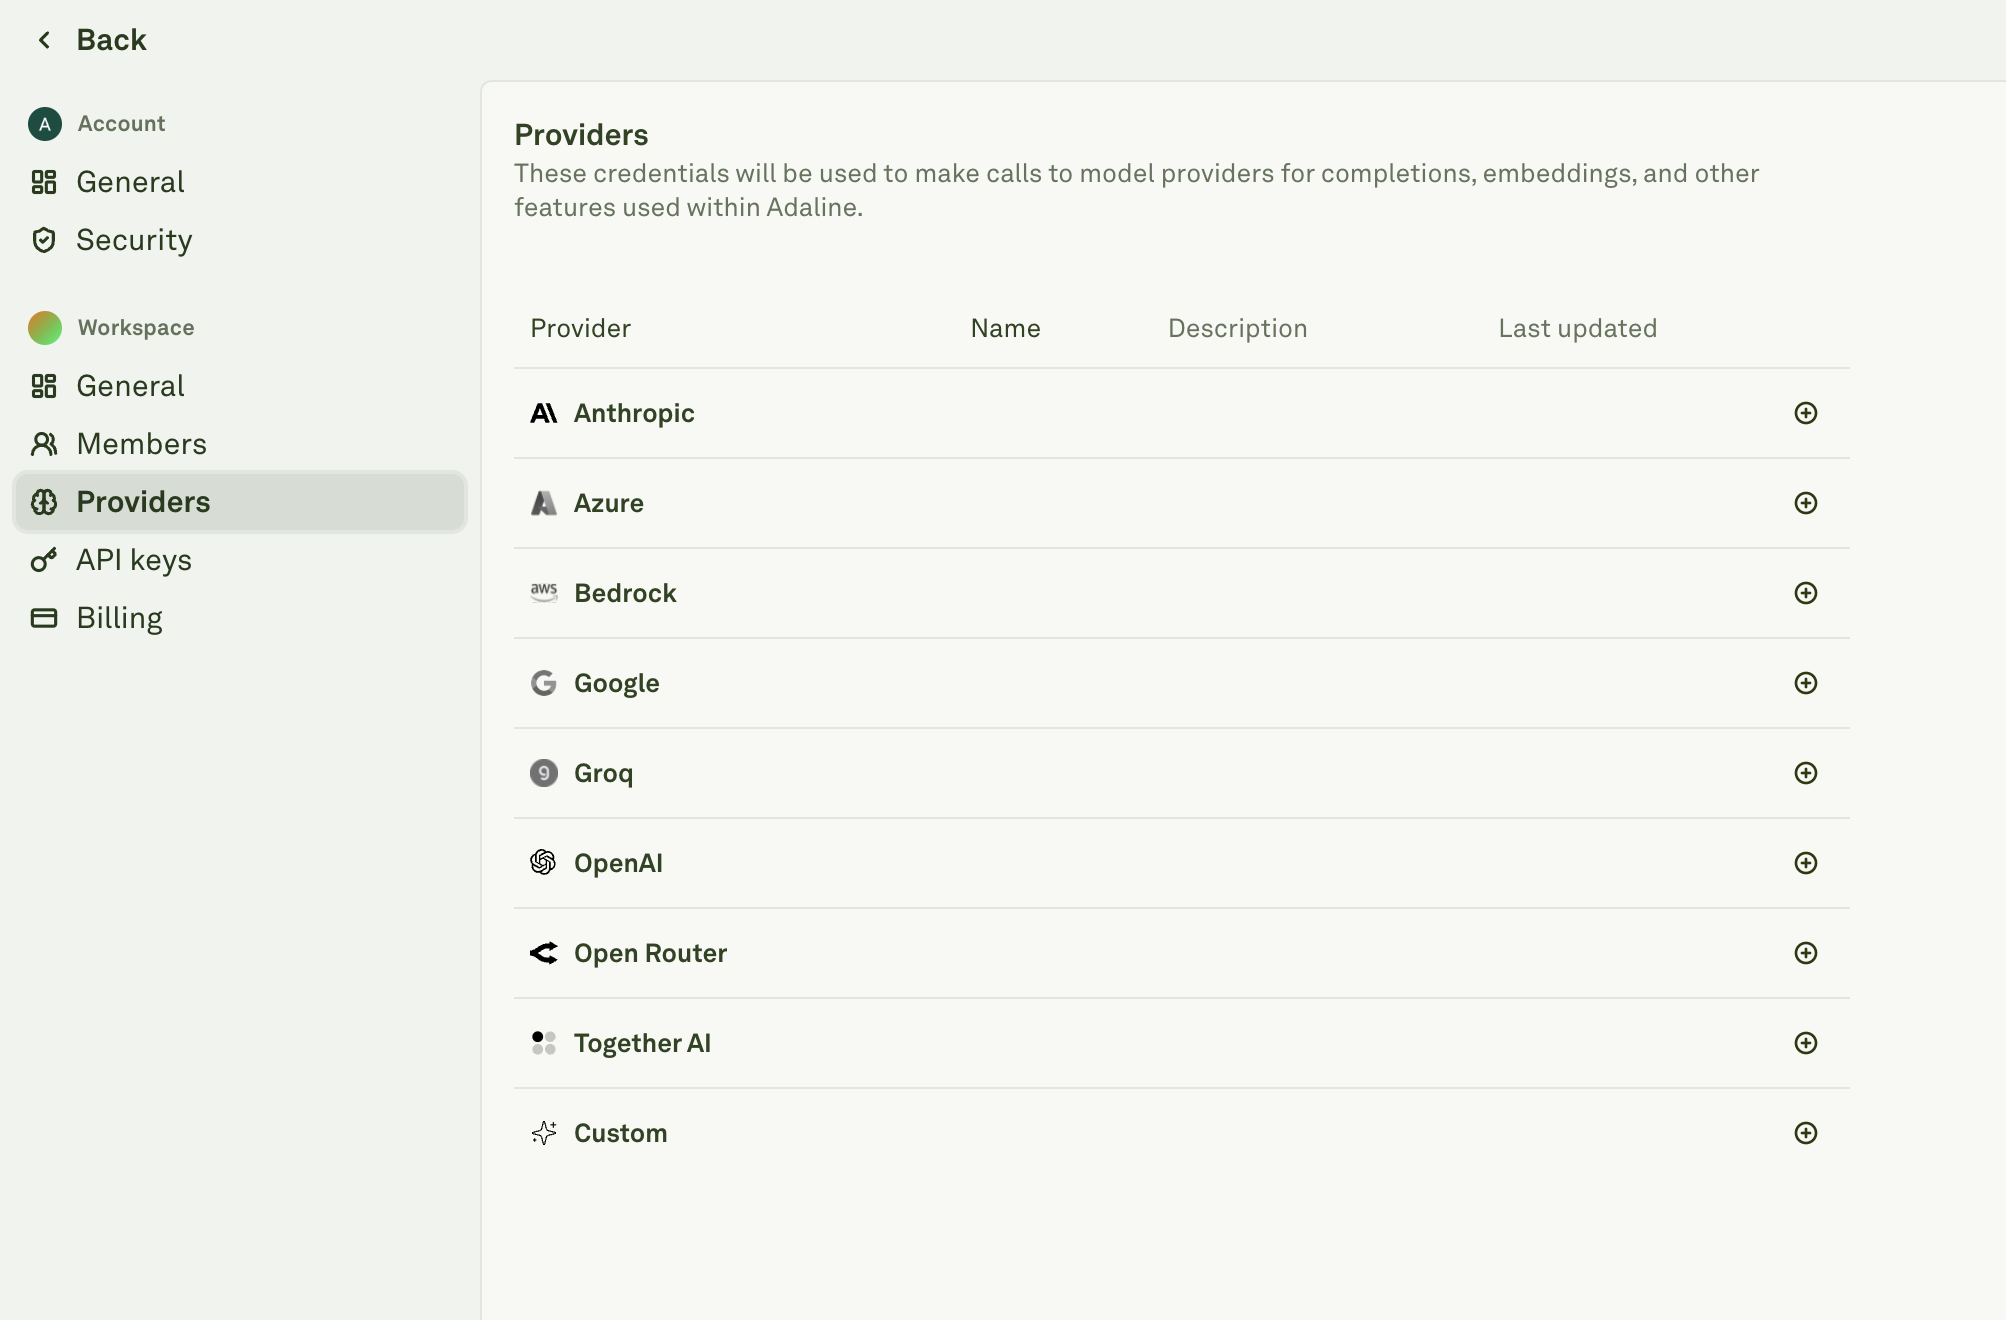Add OpenAI provider credentials
The image size is (2006, 1320).
(1805, 863)
